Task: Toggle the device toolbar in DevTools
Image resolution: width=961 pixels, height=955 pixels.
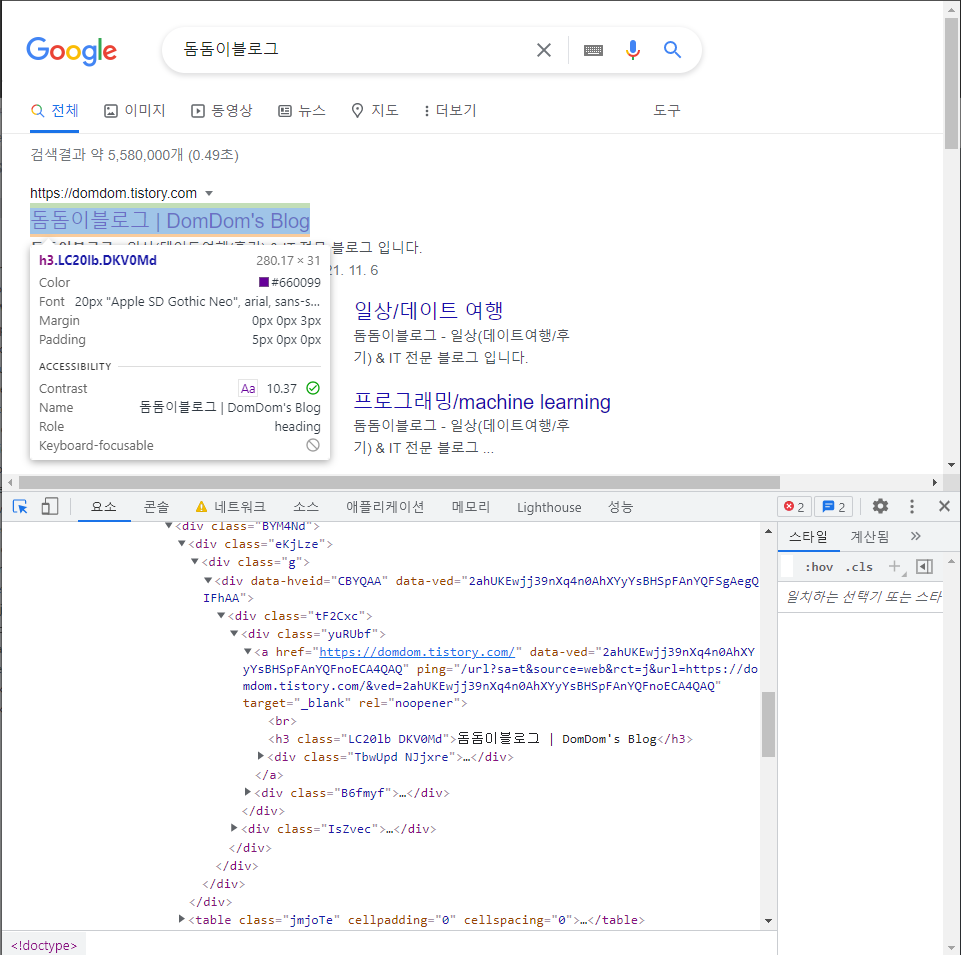Action: [50, 506]
